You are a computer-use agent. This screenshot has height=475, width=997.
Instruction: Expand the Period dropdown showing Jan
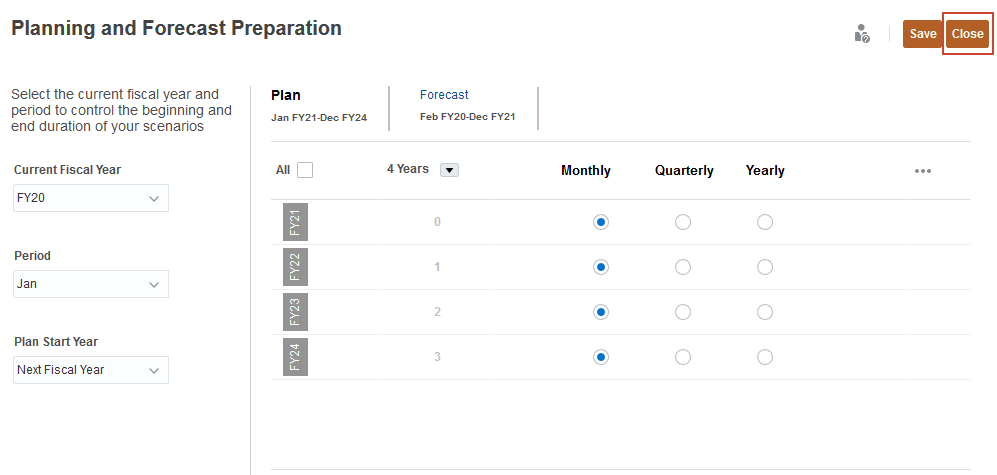[x=91, y=284]
